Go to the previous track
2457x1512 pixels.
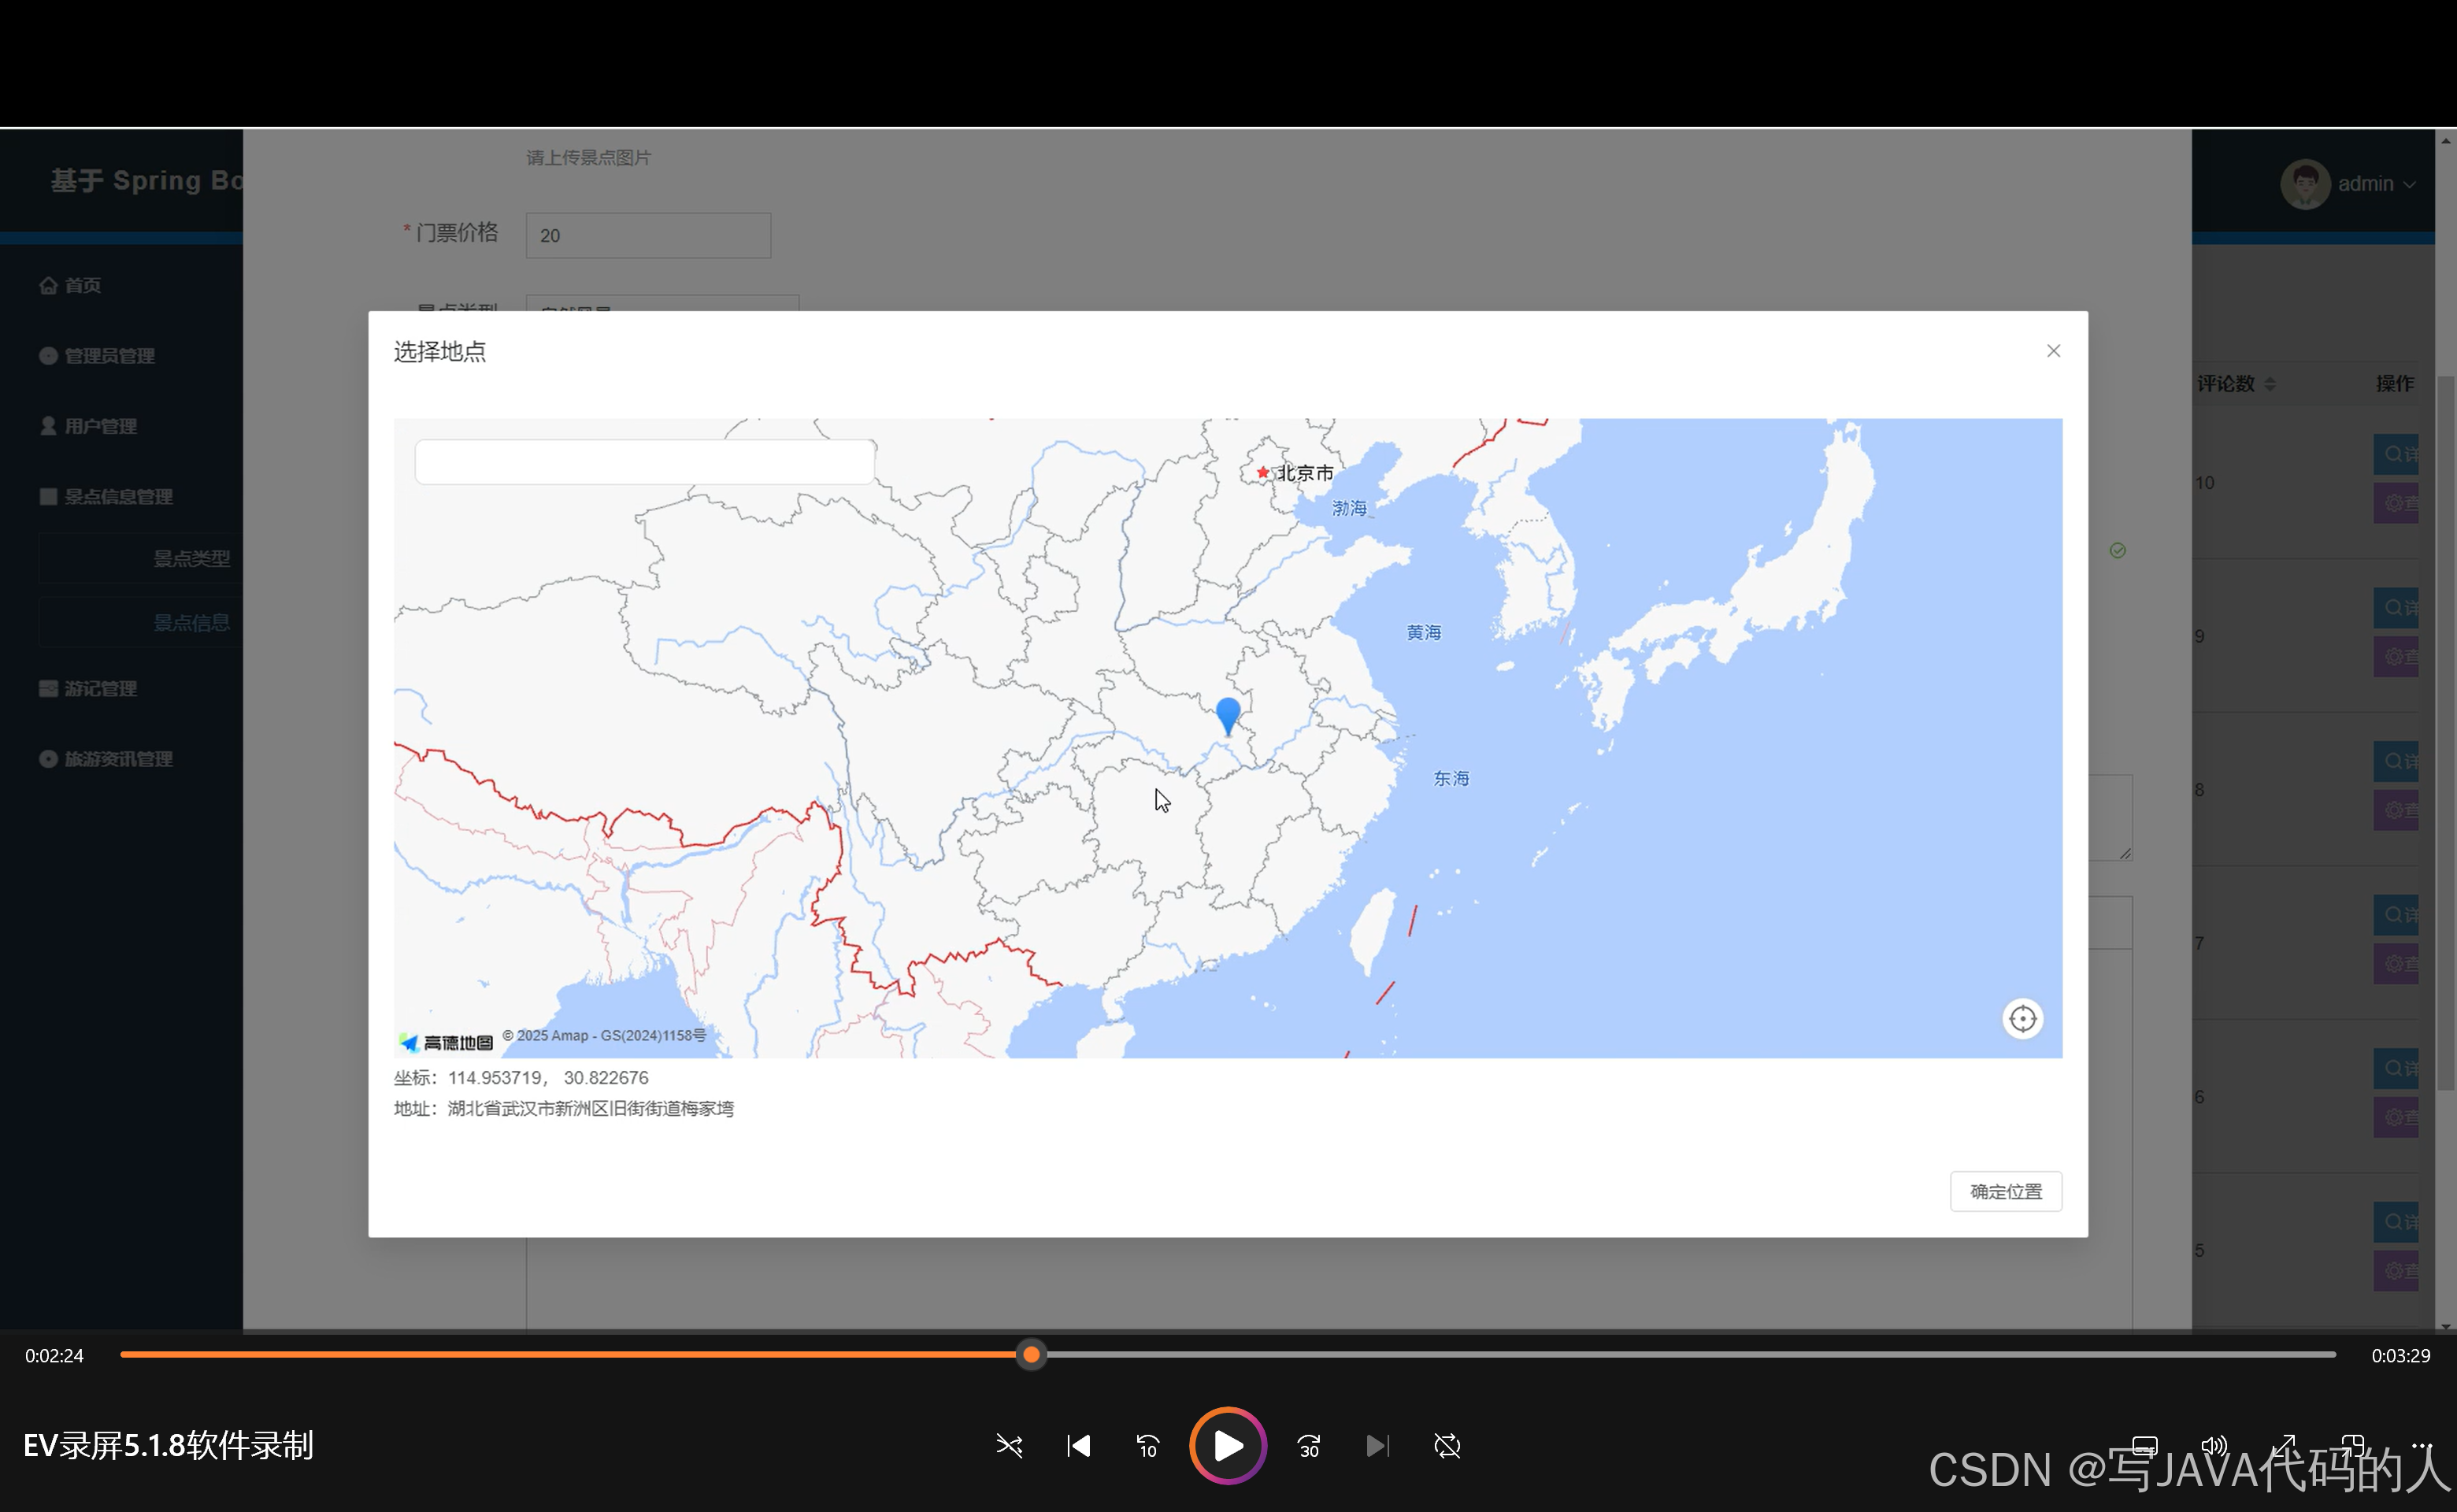tap(1078, 1446)
